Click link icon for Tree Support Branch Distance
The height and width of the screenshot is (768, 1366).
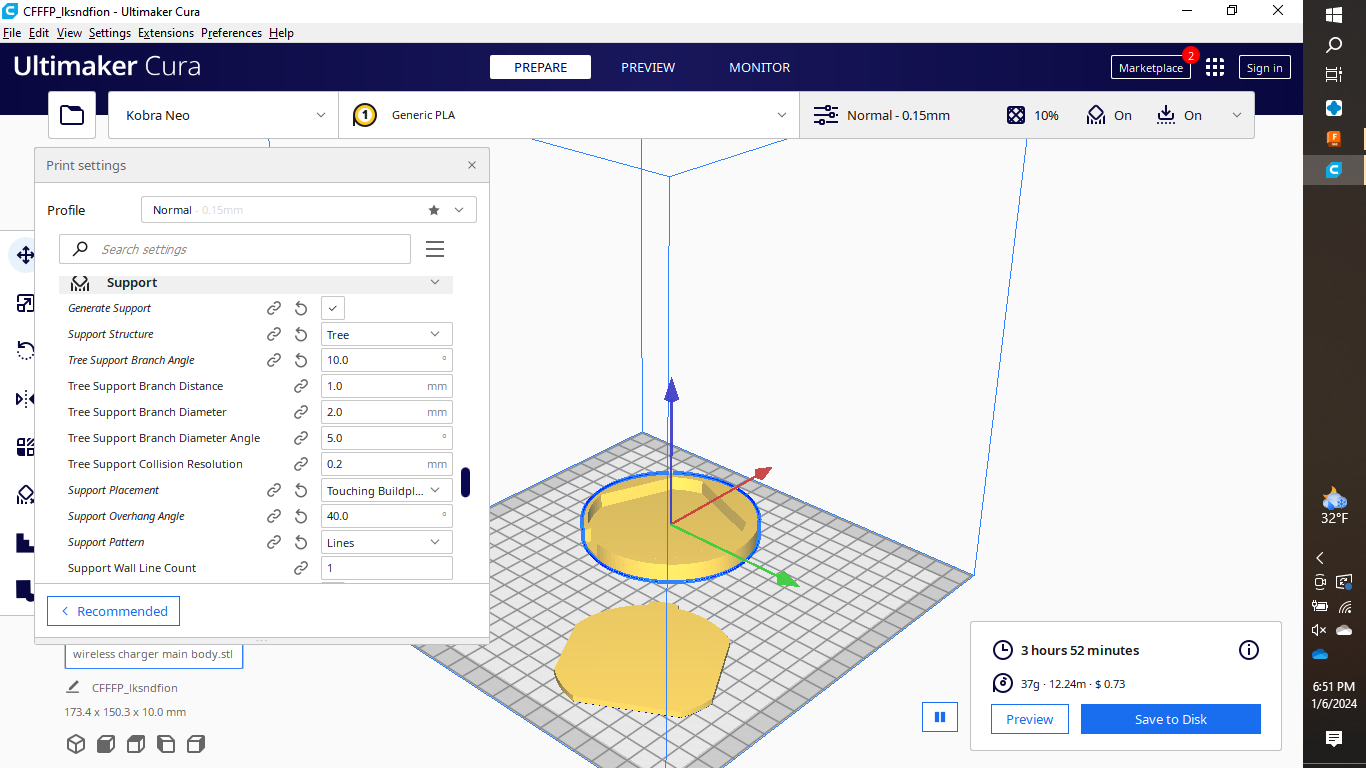coord(300,386)
